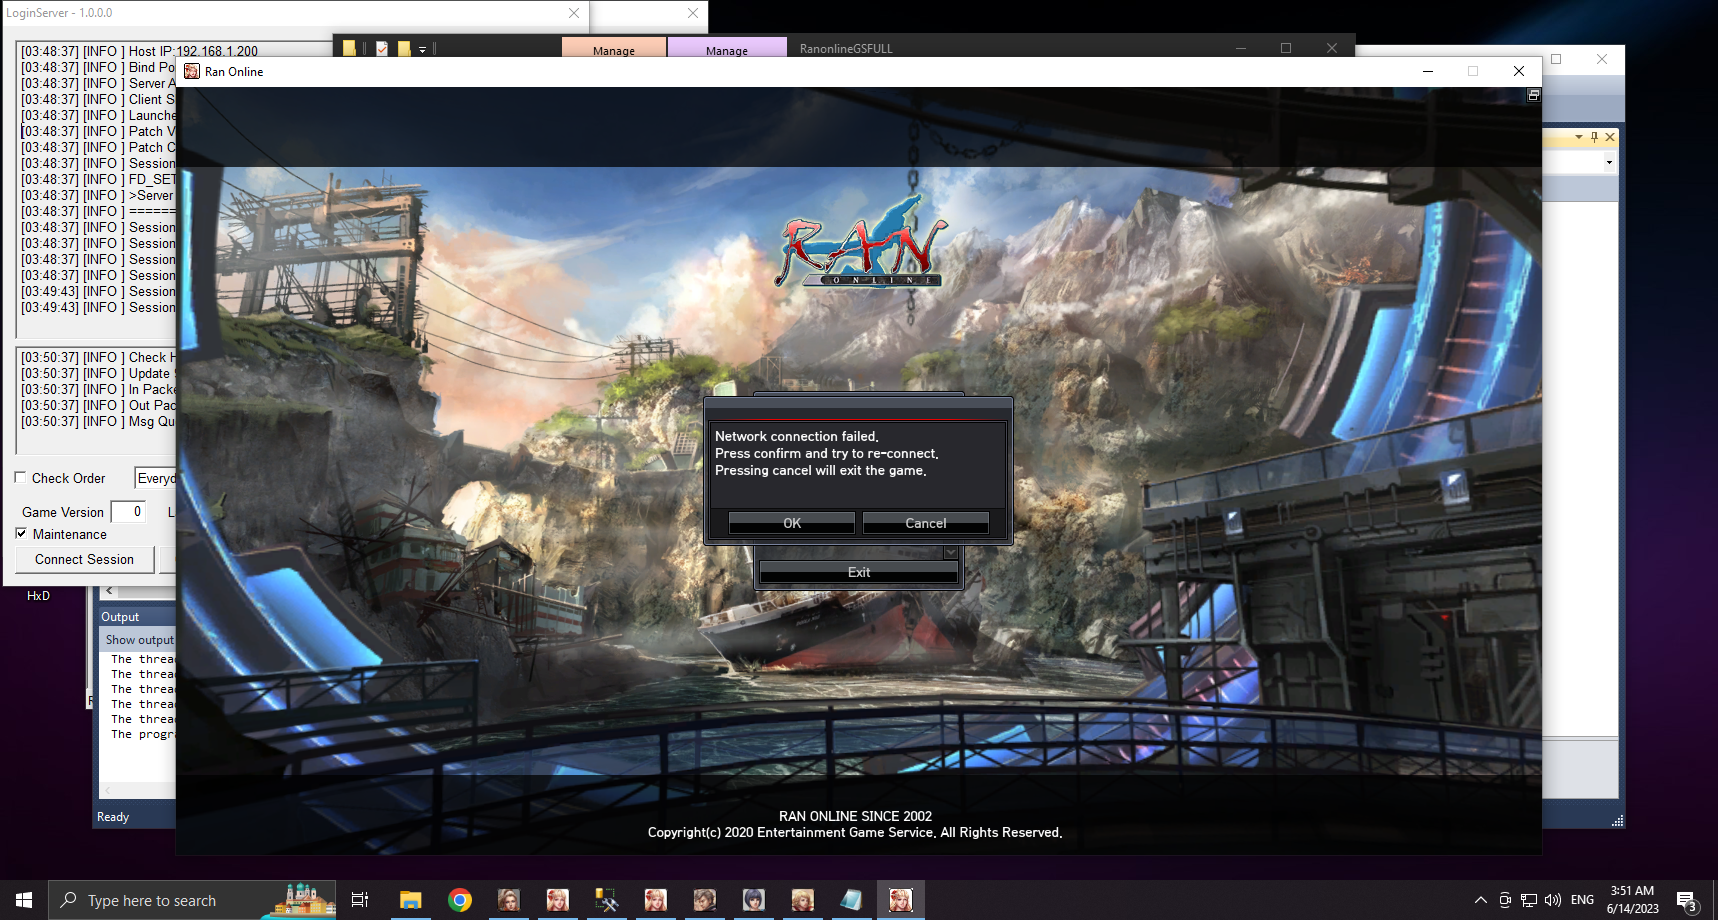Click the Output panel title
Screen dimensions: 1718x920
click(120, 617)
